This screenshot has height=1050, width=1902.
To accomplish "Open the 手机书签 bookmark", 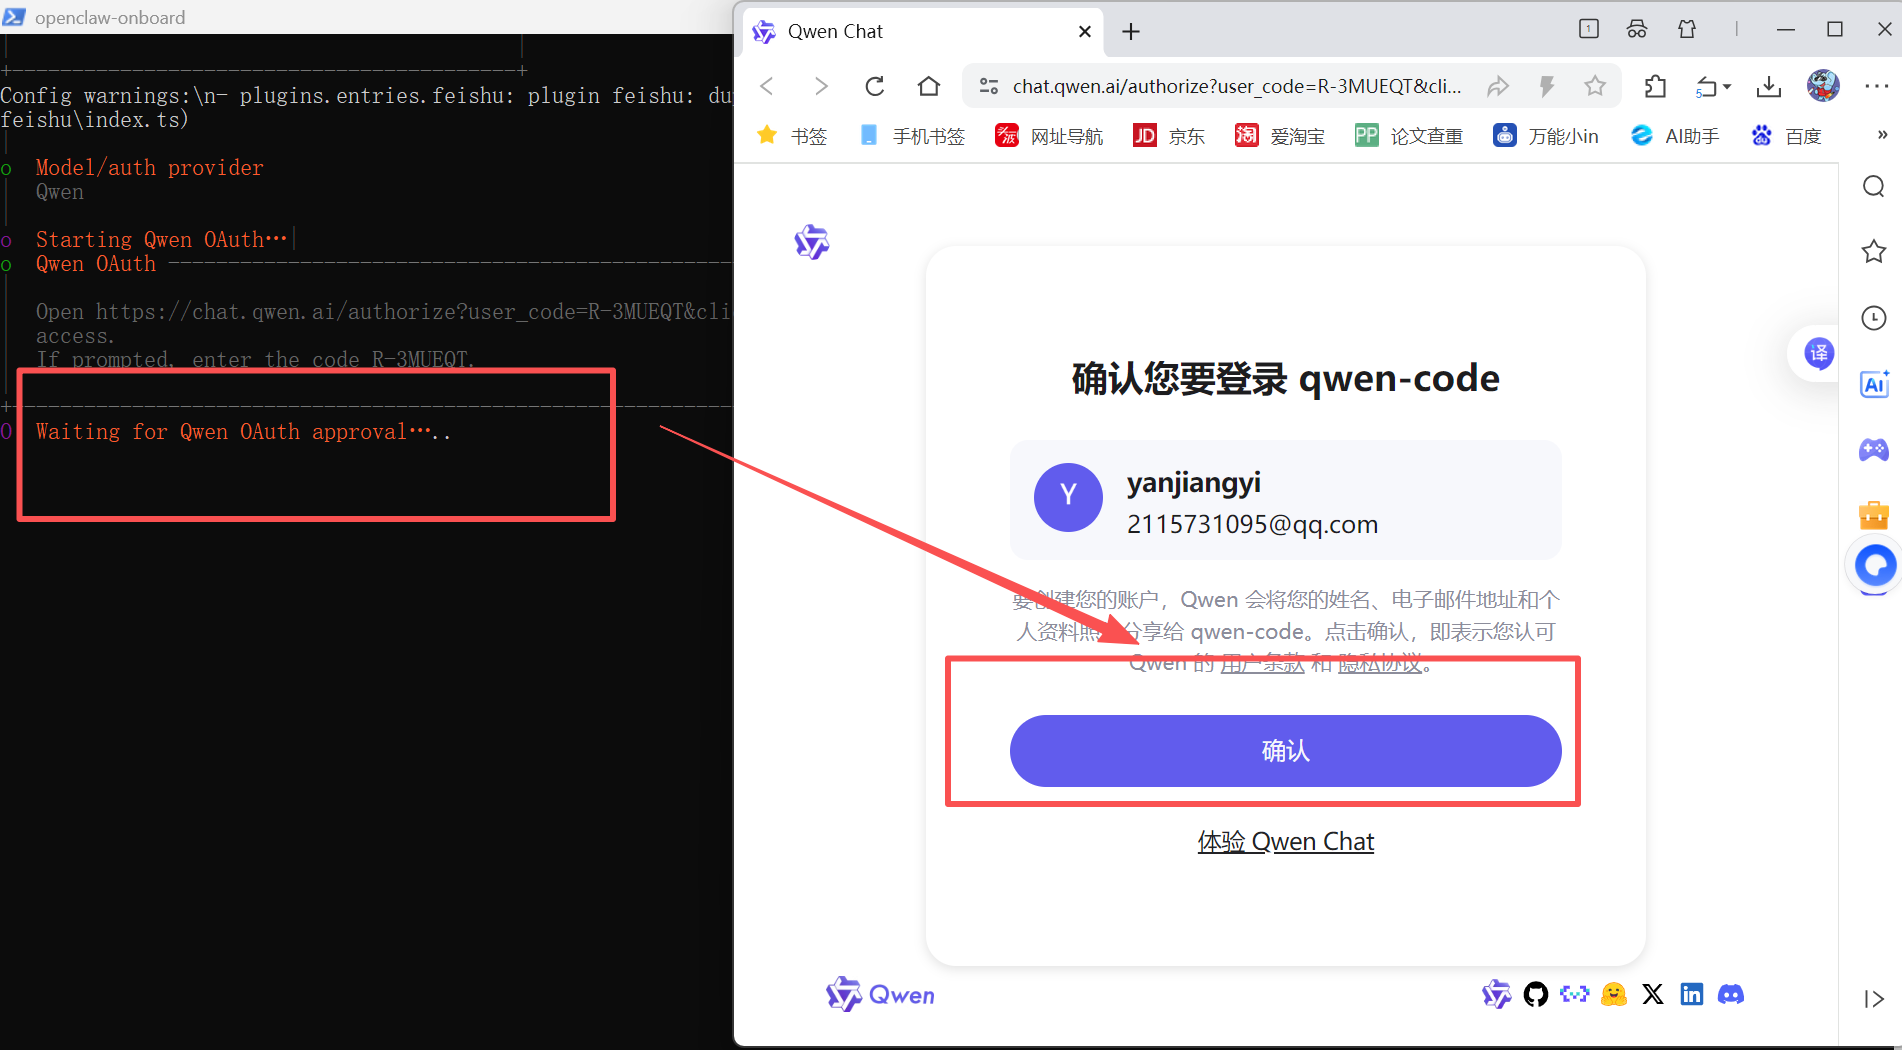I will click(912, 136).
